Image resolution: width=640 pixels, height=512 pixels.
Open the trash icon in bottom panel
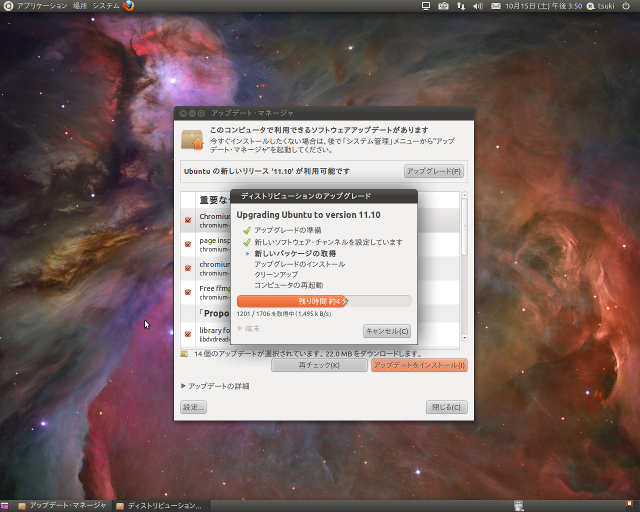[519, 506]
